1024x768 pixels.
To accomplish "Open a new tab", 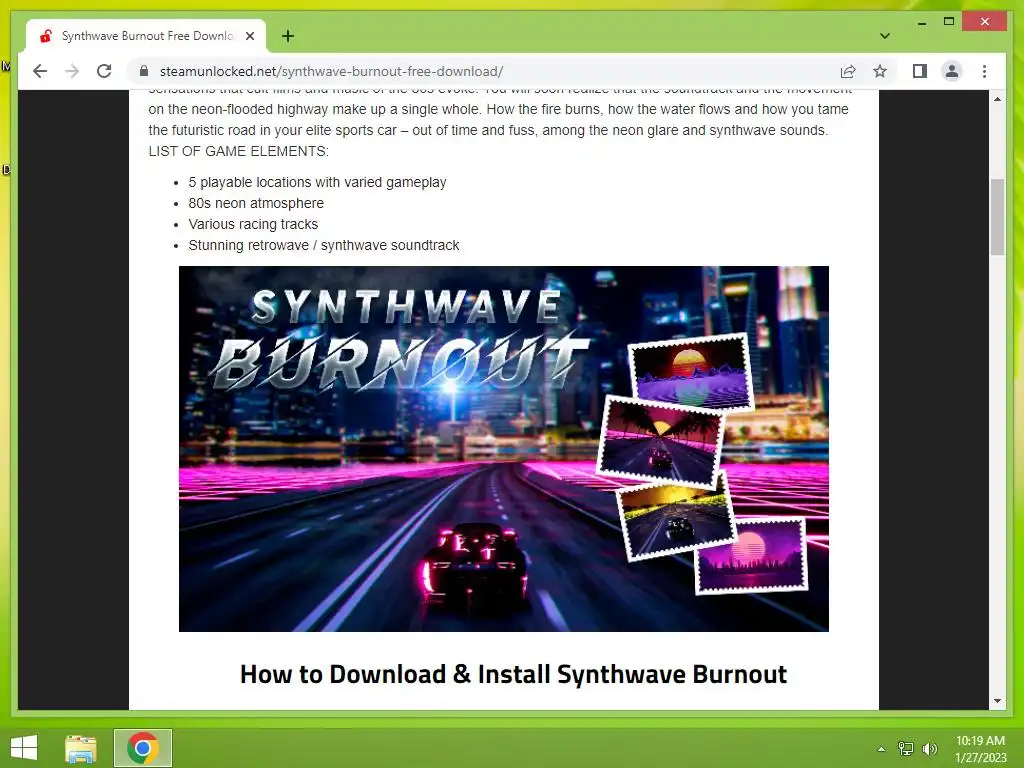I will coord(287,36).
